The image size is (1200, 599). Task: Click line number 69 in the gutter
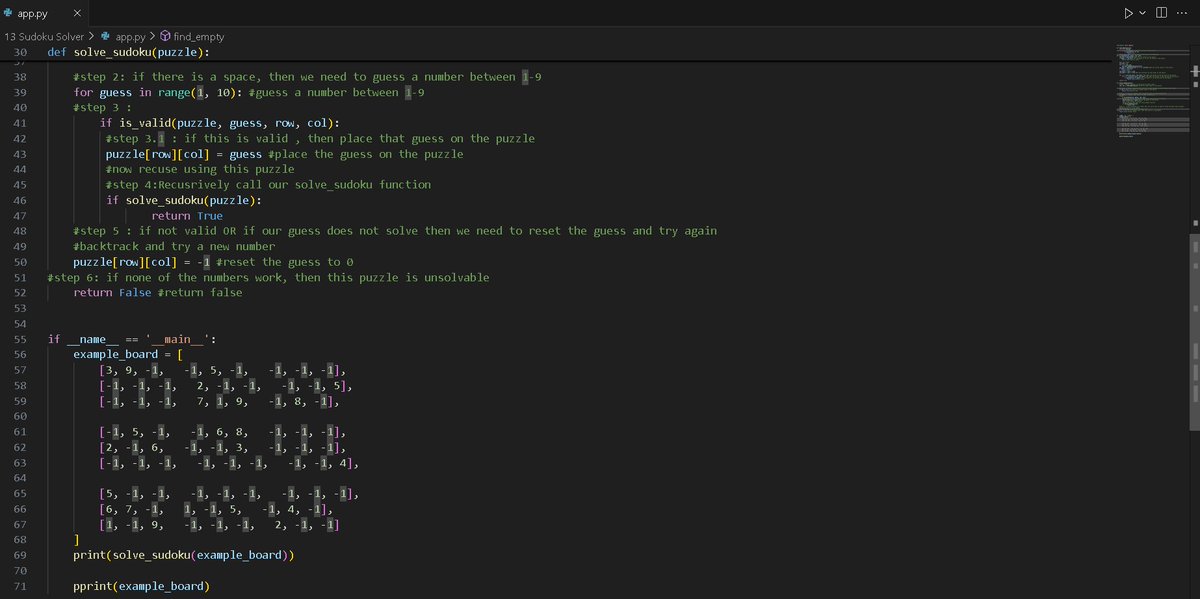pyautogui.click(x=20, y=554)
